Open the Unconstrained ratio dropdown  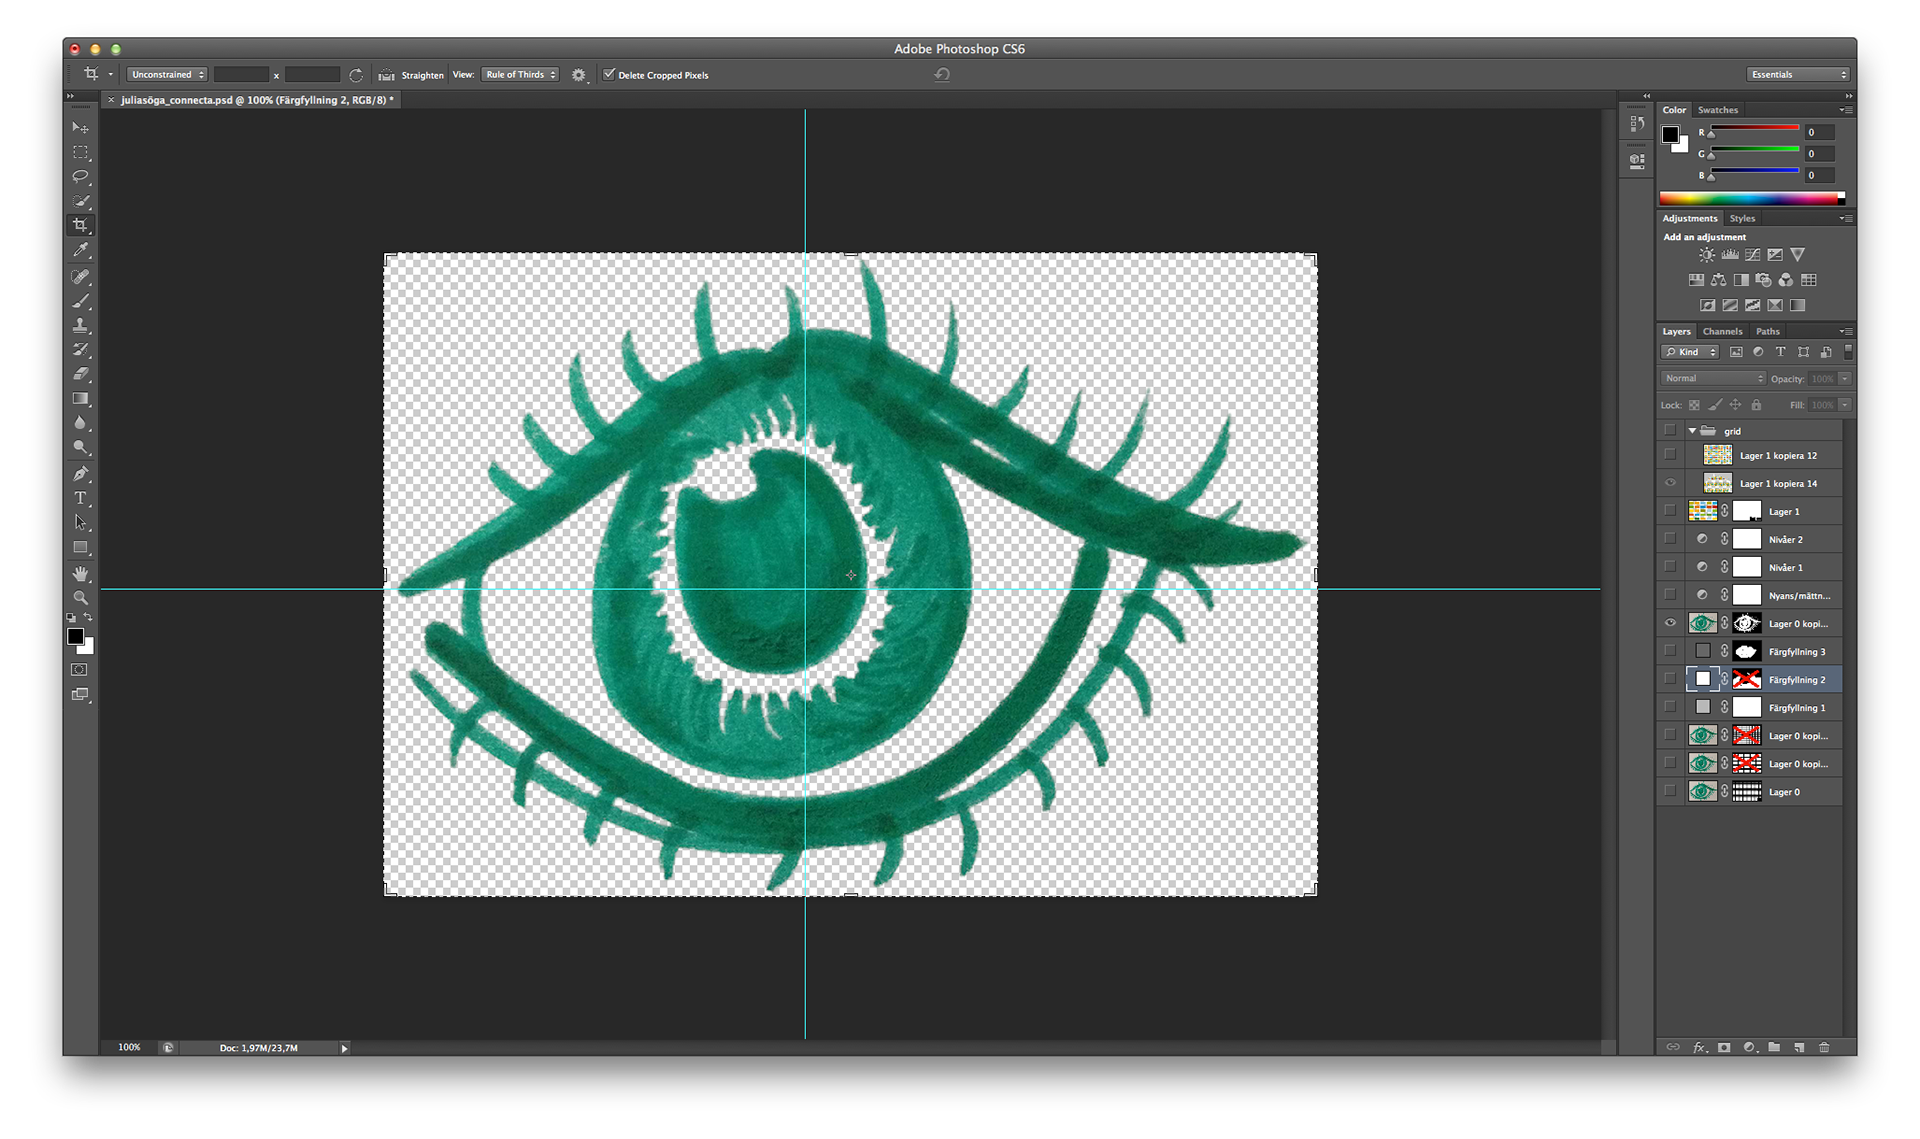click(167, 75)
